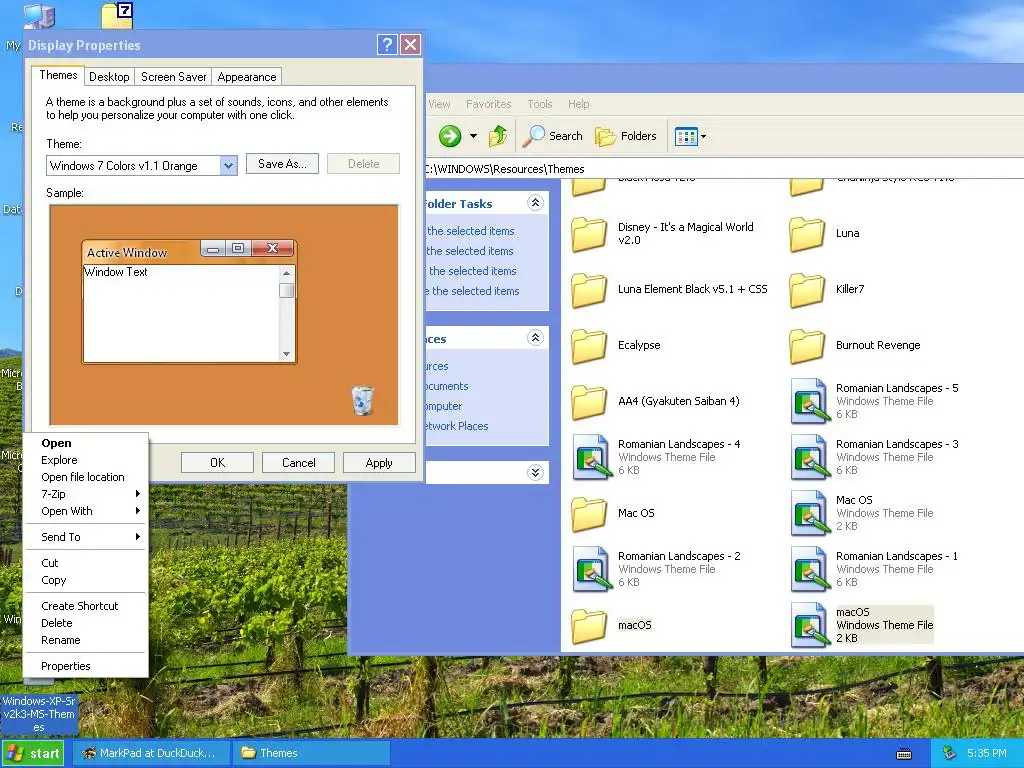The image size is (1024, 768).
Task: Choose Open file location in context menu
Action: tap(85, 477)
